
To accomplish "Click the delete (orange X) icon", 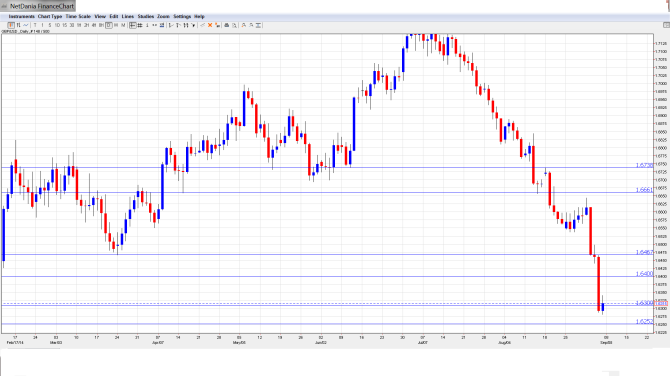I will 210,25.
